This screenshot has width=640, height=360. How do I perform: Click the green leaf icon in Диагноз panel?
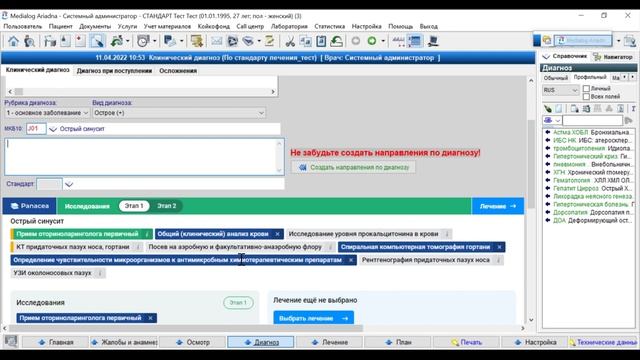548,109
